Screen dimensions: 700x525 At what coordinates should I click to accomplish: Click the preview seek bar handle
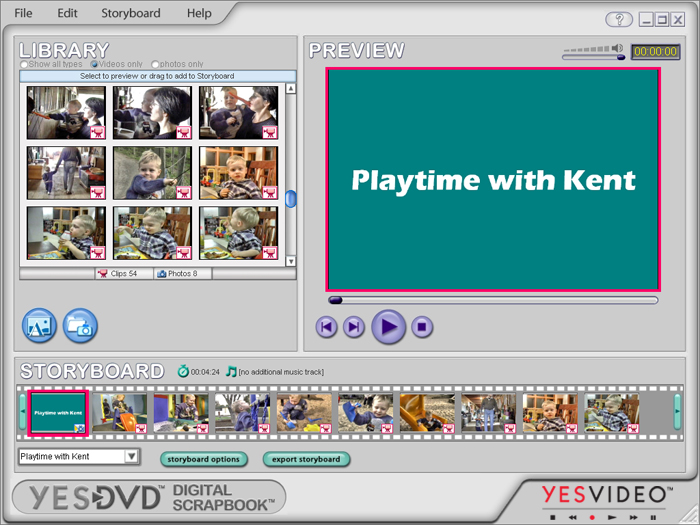335,300
